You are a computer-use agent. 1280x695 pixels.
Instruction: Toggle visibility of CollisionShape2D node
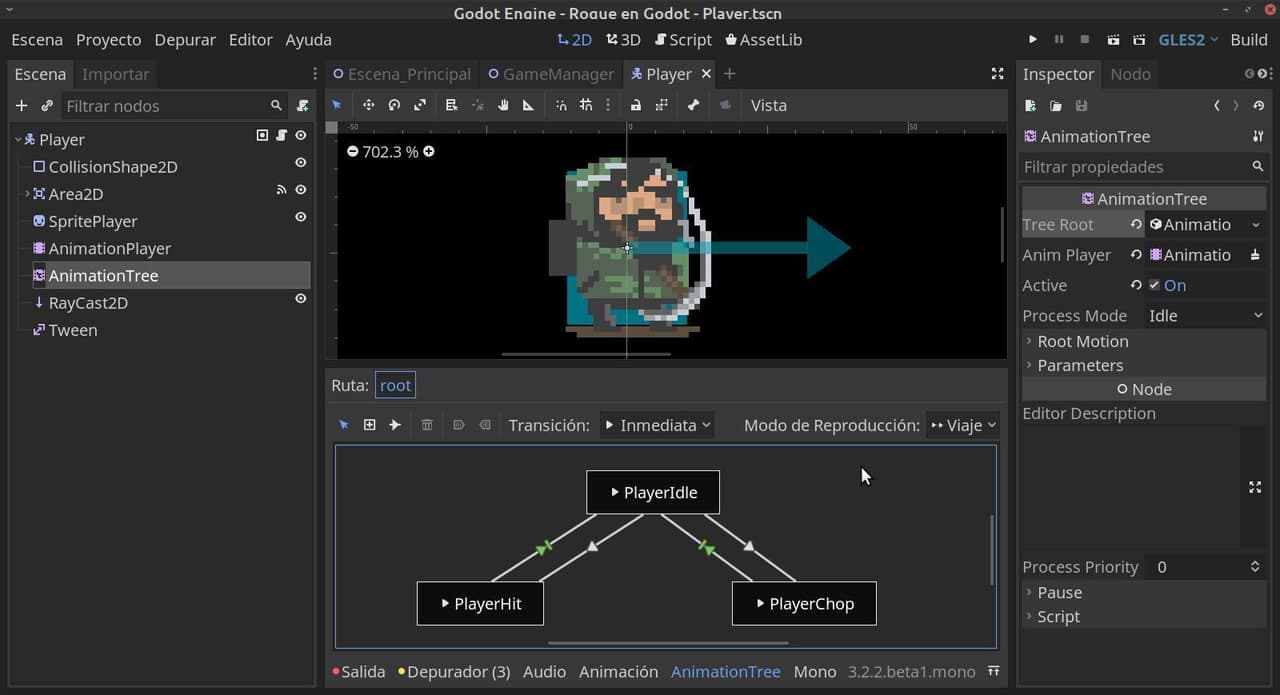click(300, 162)
